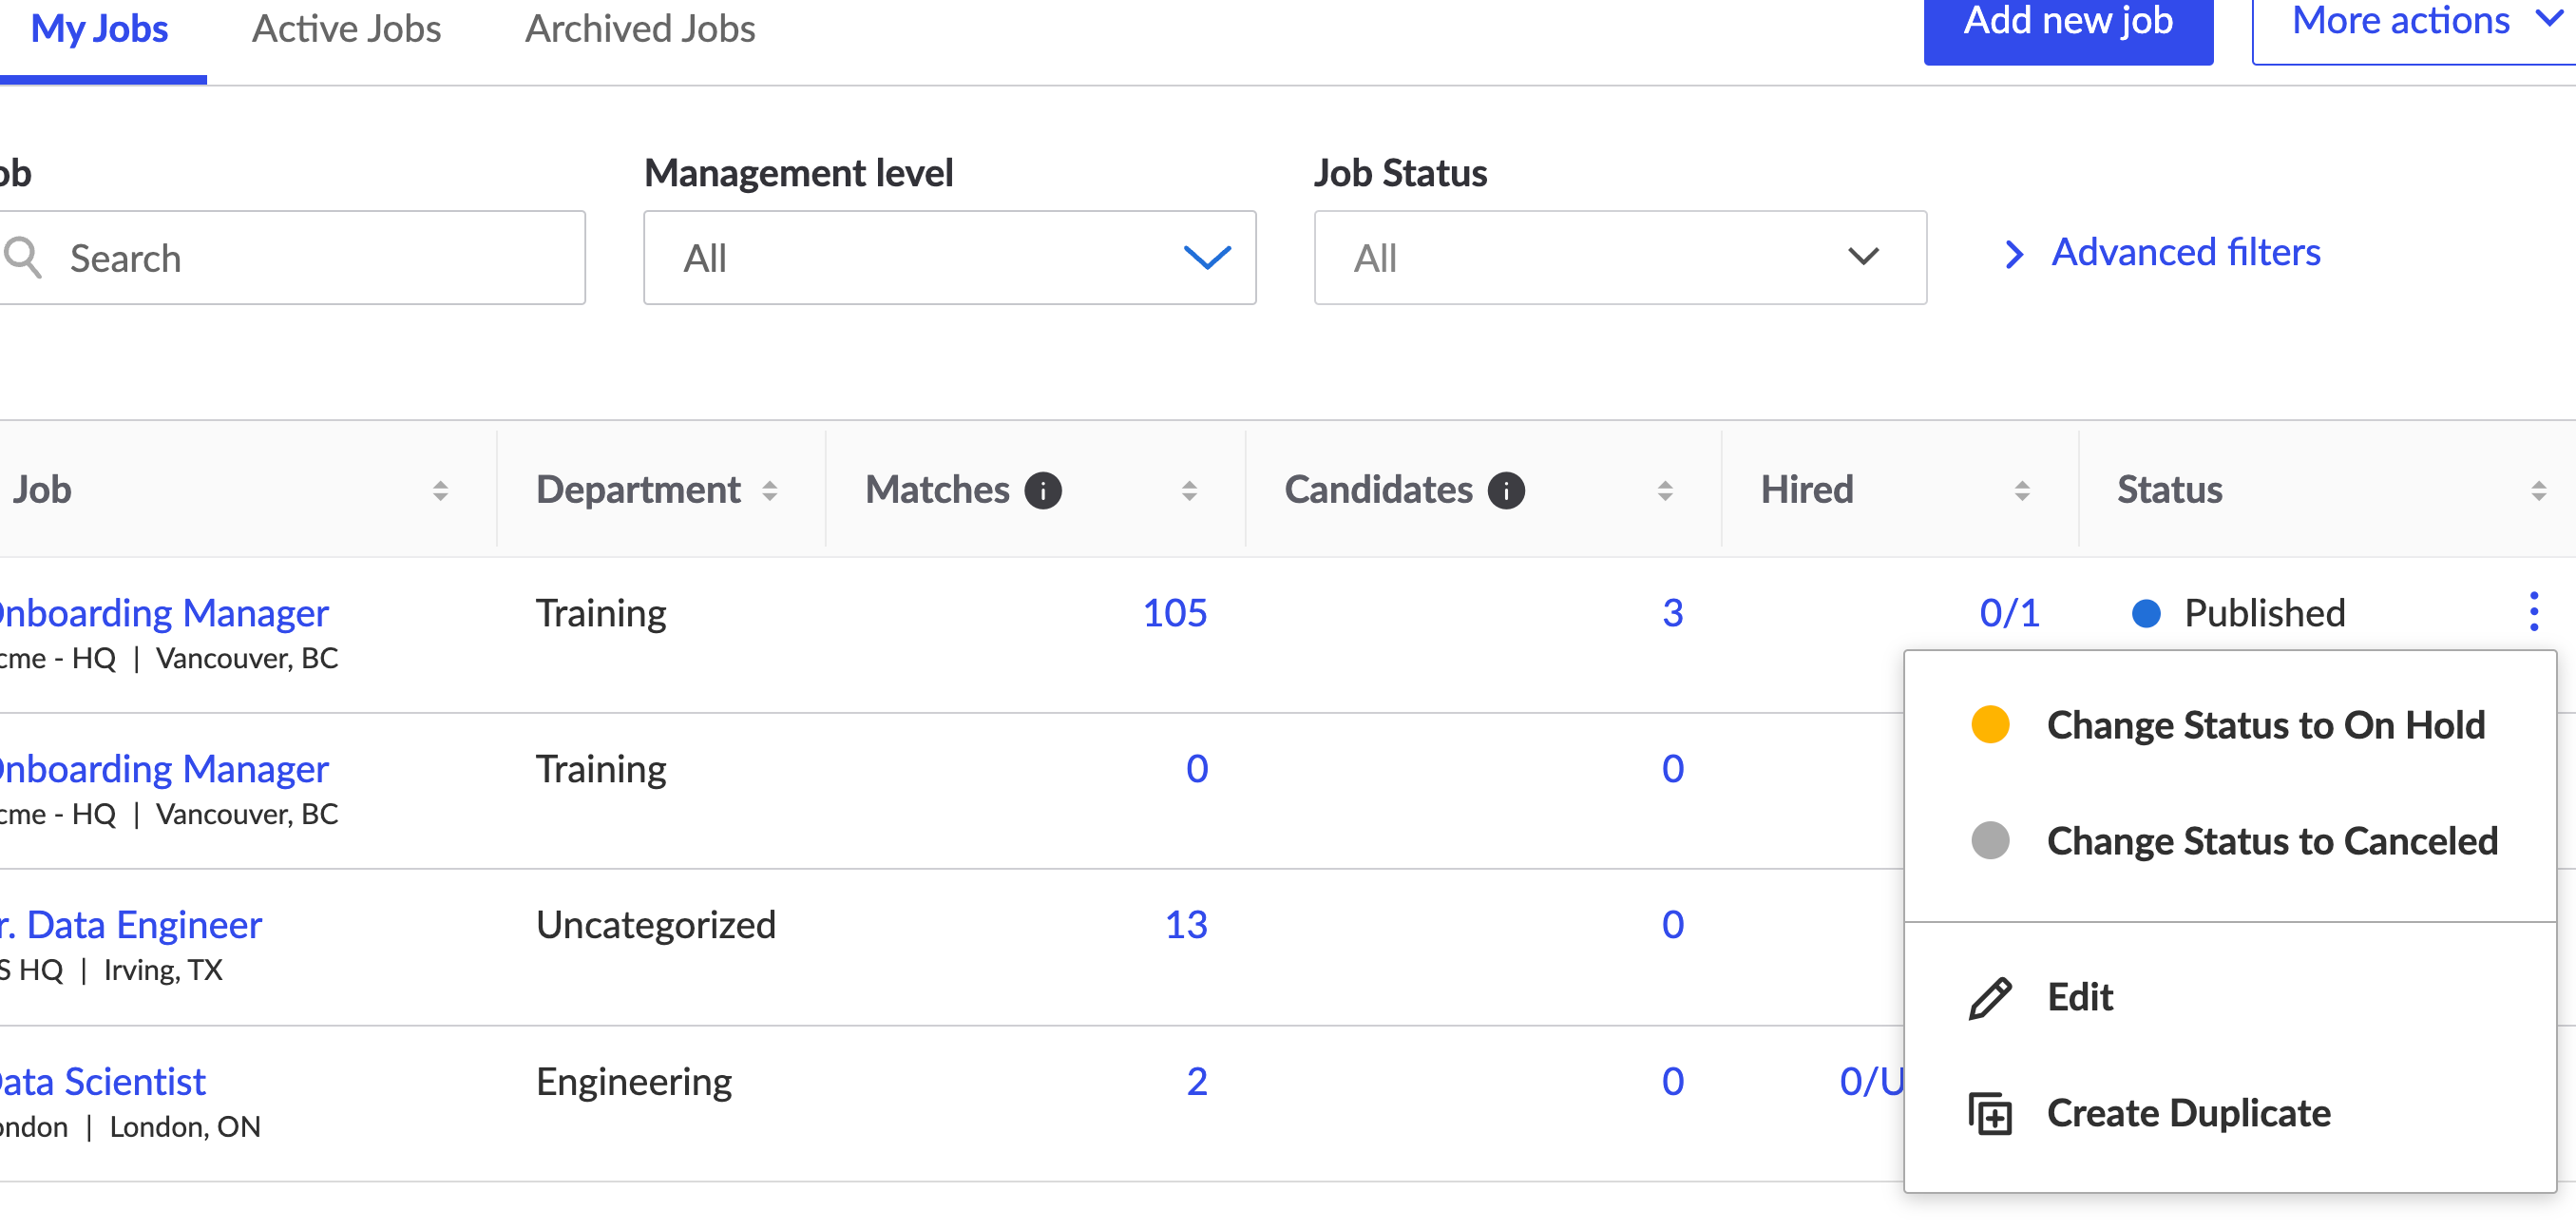Open the Management level dropdown

click(x=948, y=257)
